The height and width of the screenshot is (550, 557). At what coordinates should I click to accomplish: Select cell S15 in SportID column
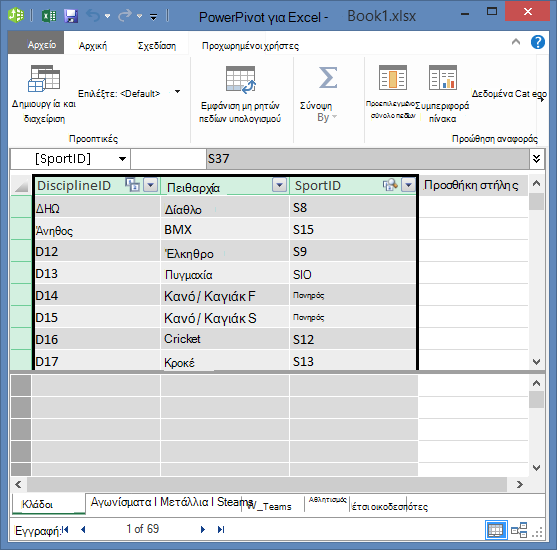tap(353, 230)
